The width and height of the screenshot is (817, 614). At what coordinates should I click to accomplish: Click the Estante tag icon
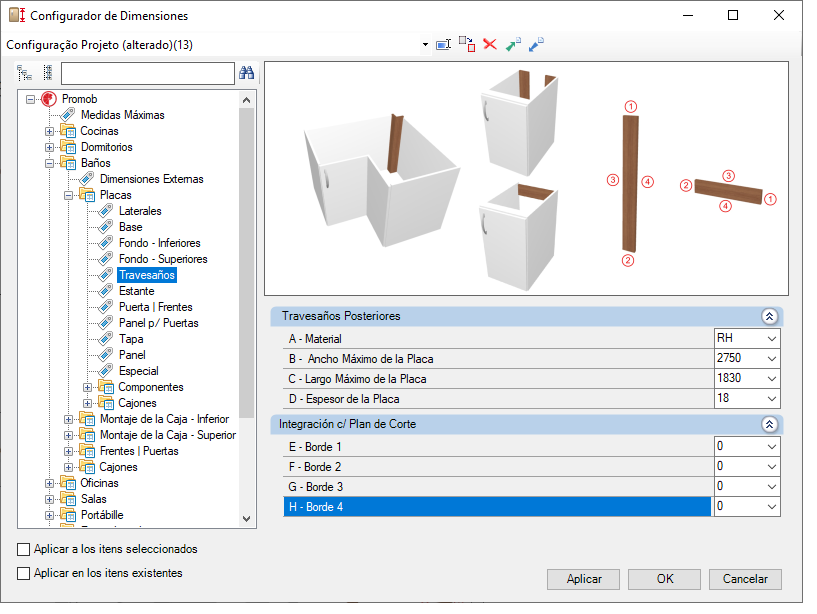click(x=106, y=291)
